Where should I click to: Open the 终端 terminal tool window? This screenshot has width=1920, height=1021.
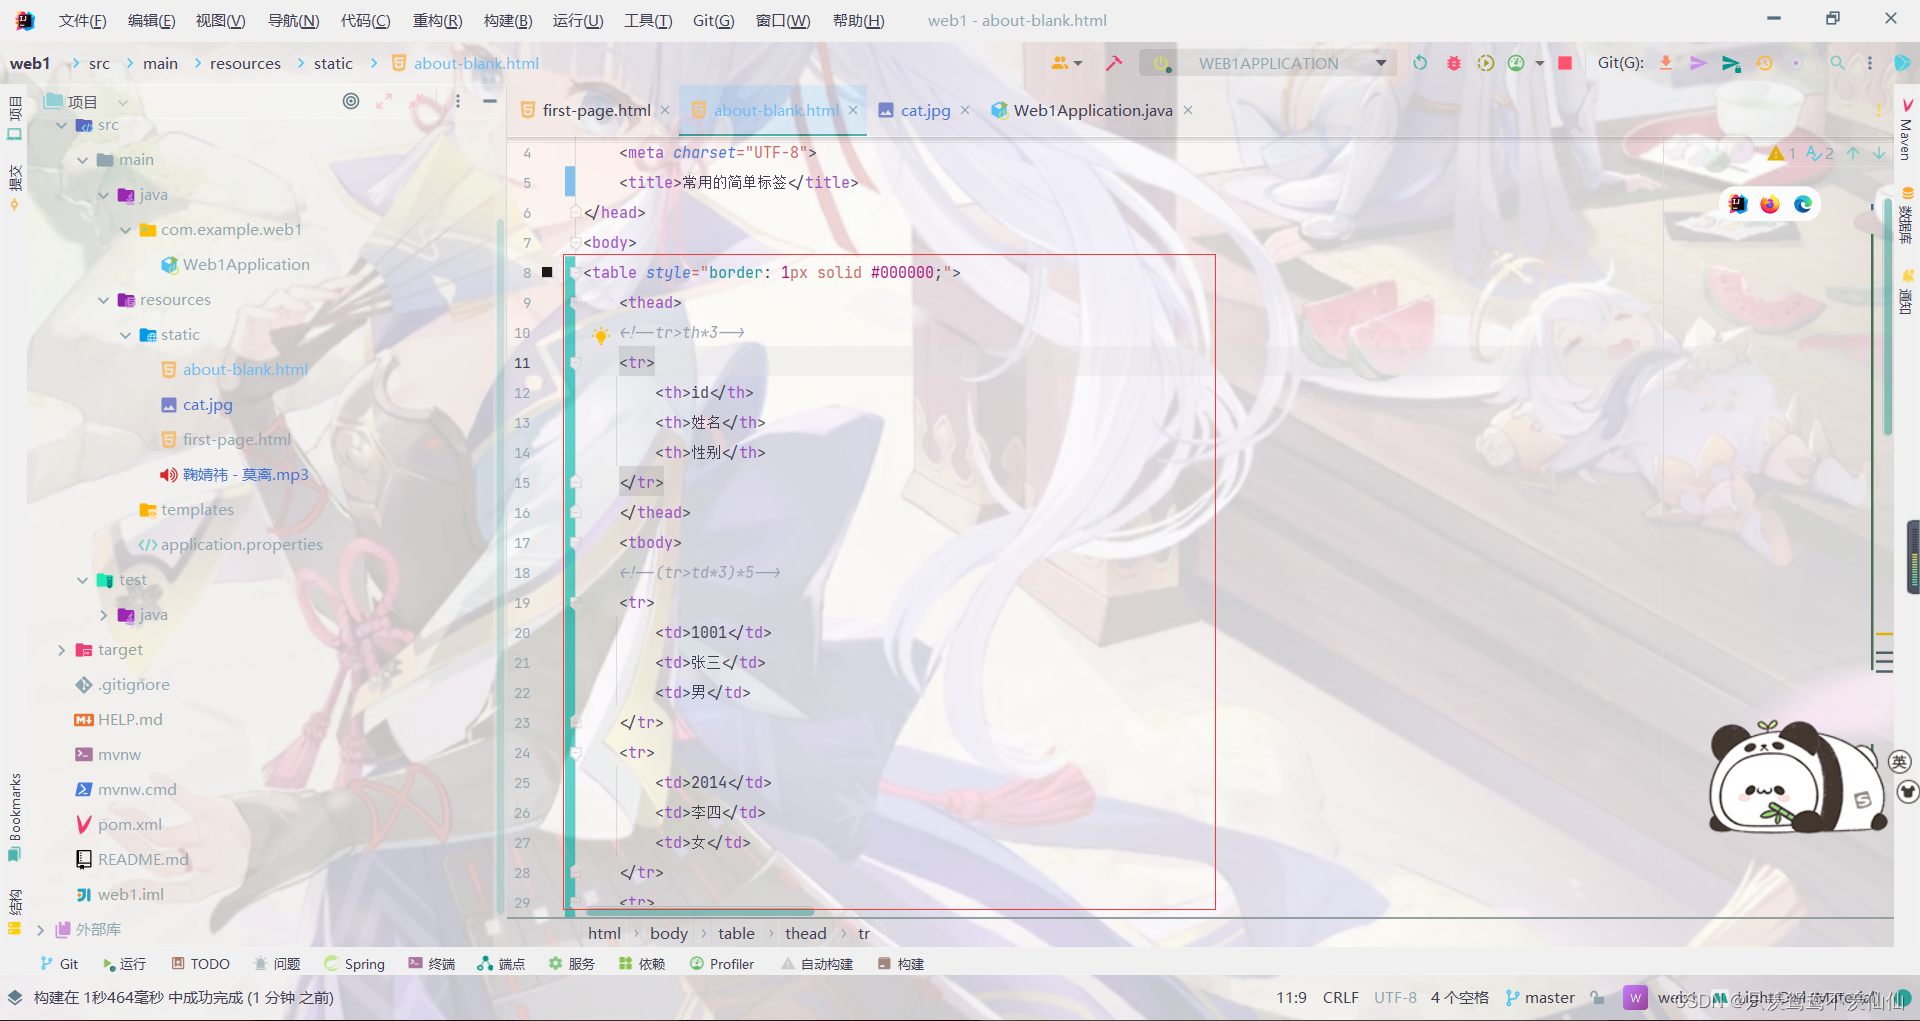pos(431,964)
